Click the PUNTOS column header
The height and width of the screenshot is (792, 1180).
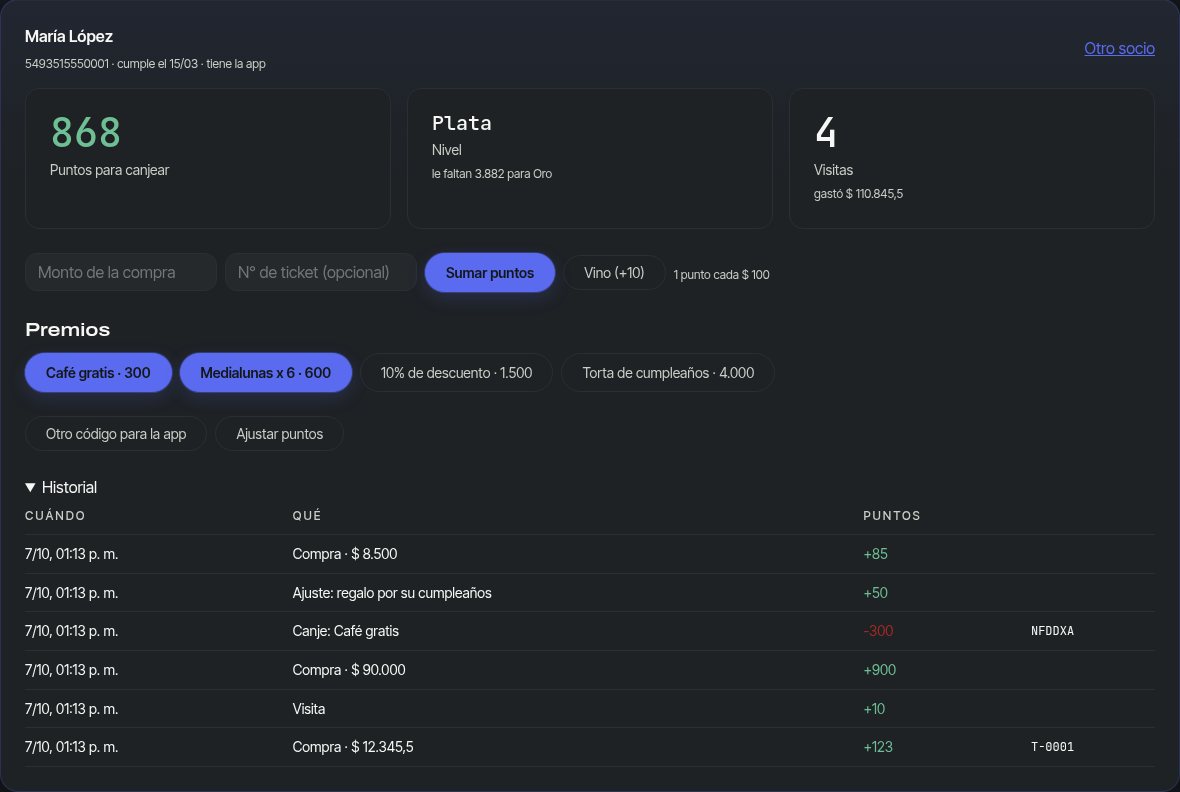[892, 516]
